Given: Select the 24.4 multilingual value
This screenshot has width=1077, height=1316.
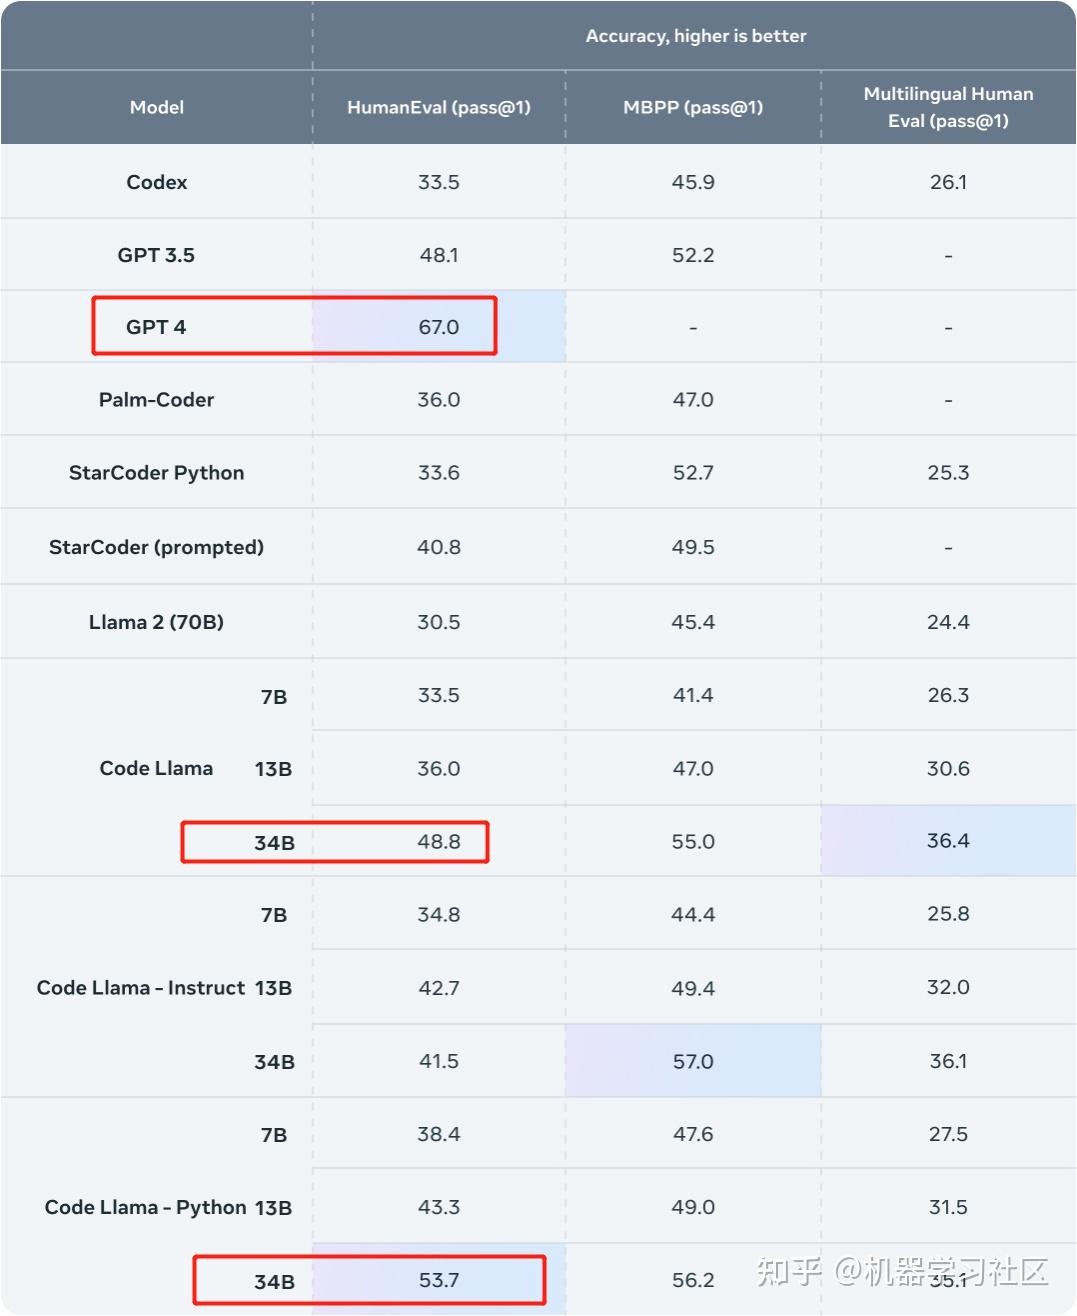Looking at the screenshot, I should point(948,622).
